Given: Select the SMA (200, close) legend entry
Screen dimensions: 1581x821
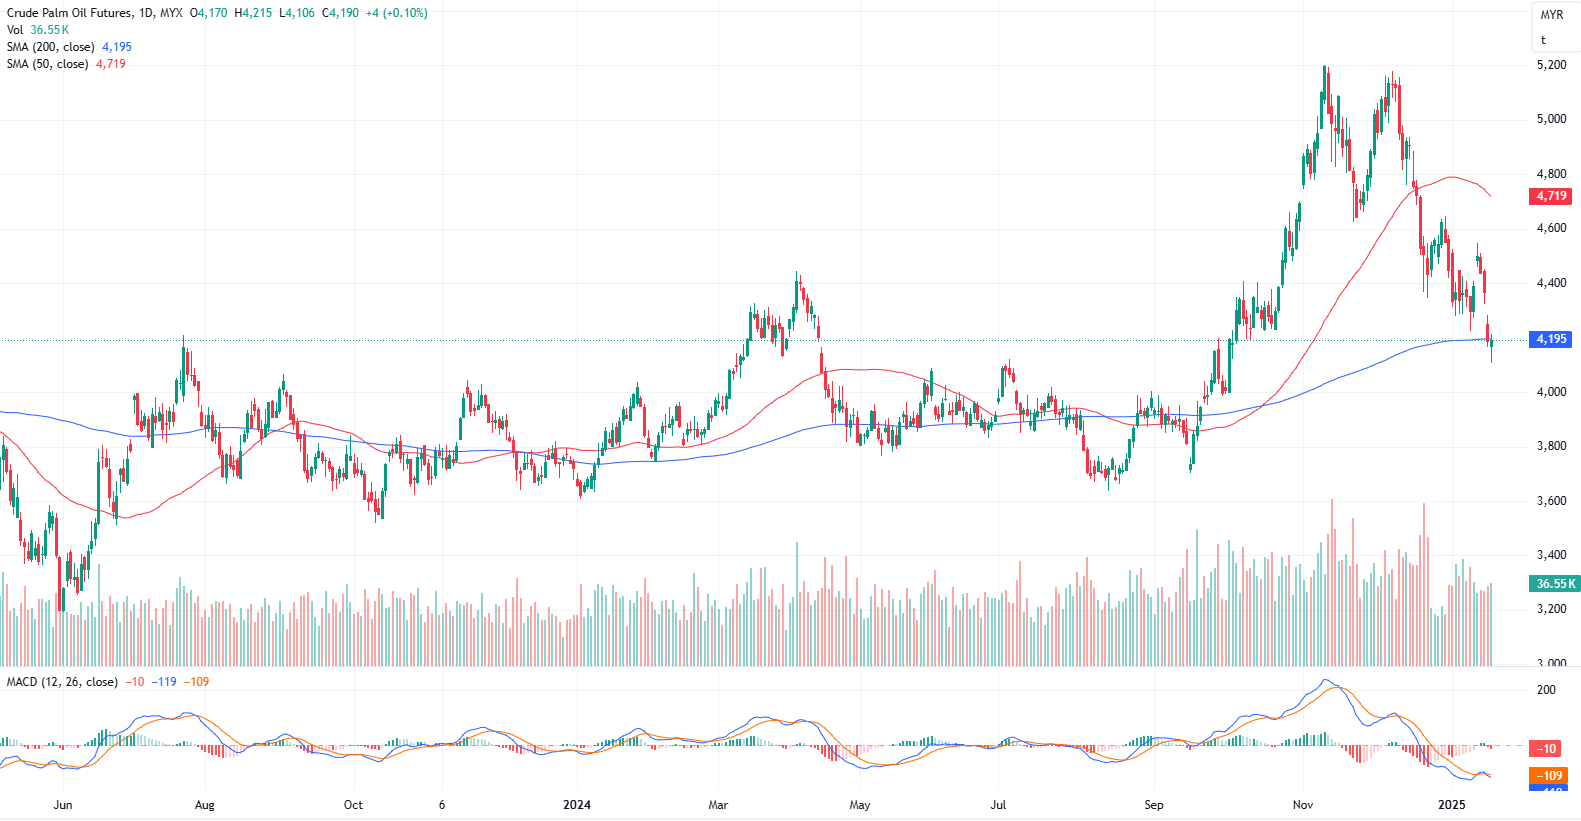Looking at the screenshot, I should [x=50, y=47].
